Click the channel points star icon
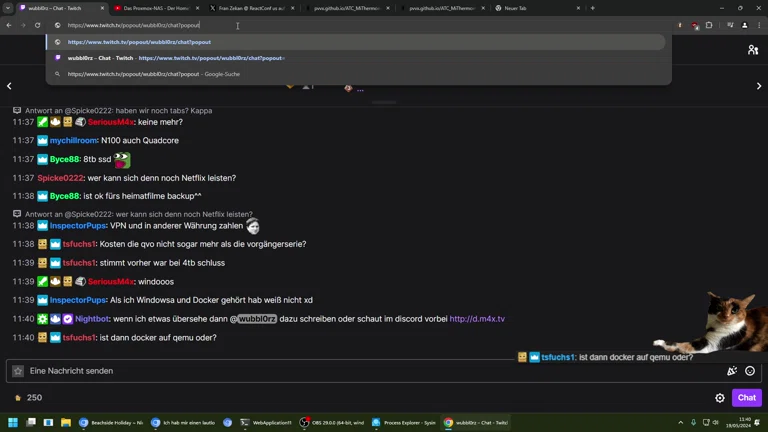Viewport: 768px width, 432px height. (x=18, y=371)
